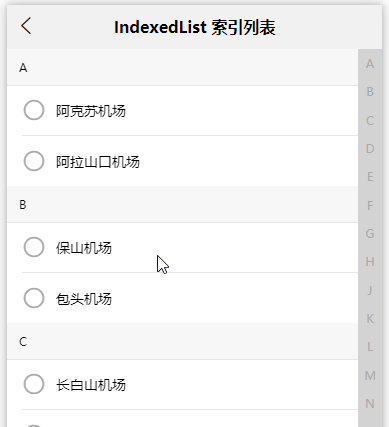Image resolution: width=389 pixels, height=427 pixels.
Task: Navigate to index letter H
Action: (x=370, y=262)
